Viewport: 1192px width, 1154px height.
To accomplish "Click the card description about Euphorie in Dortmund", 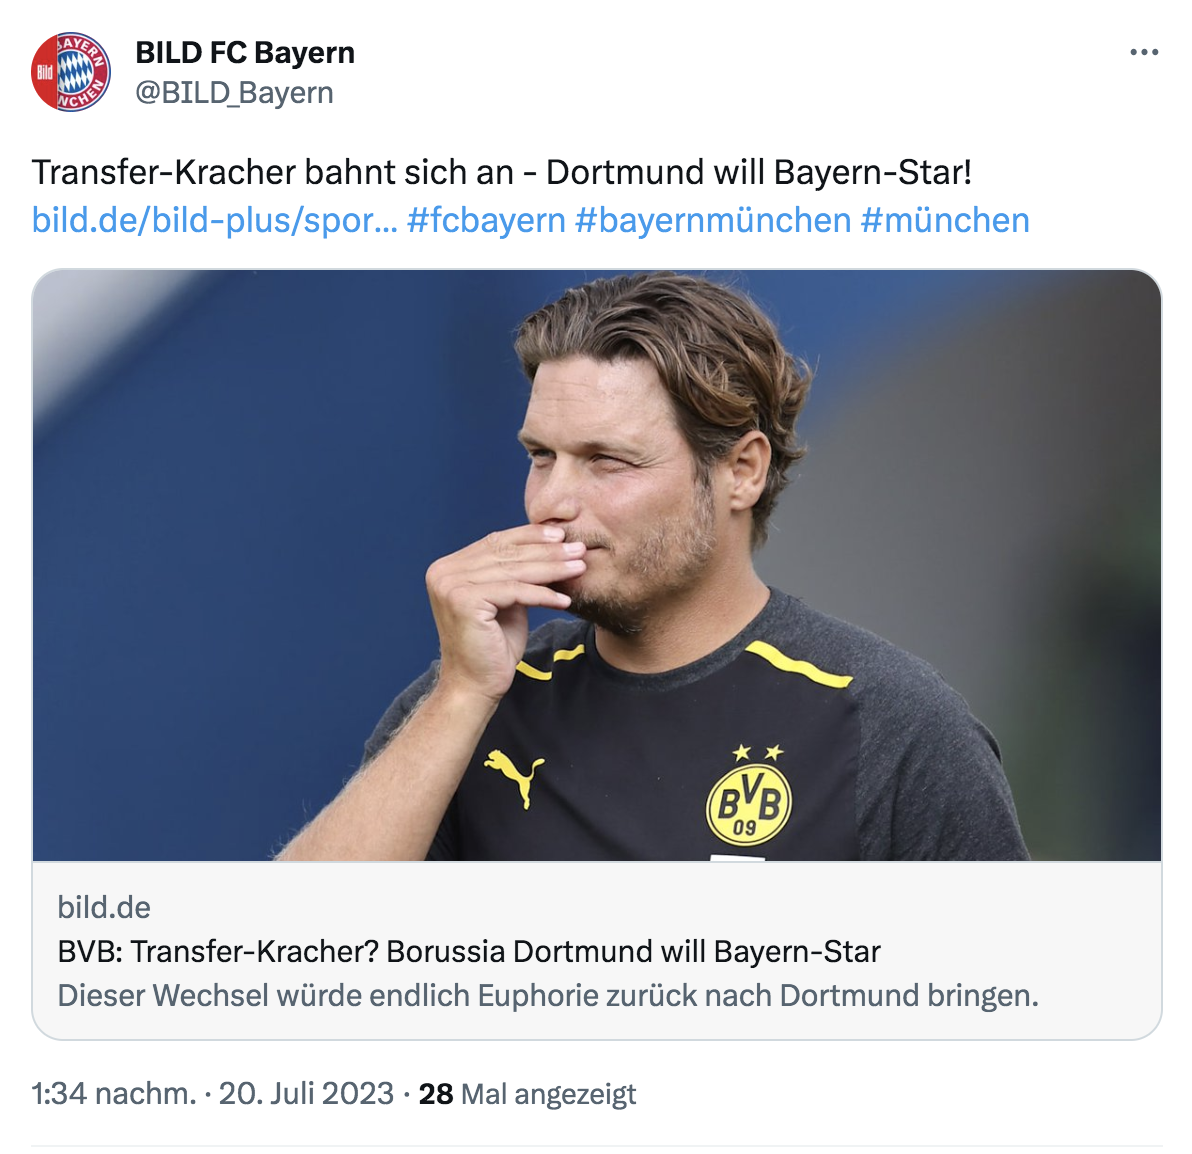I will (x=548, y=996).
